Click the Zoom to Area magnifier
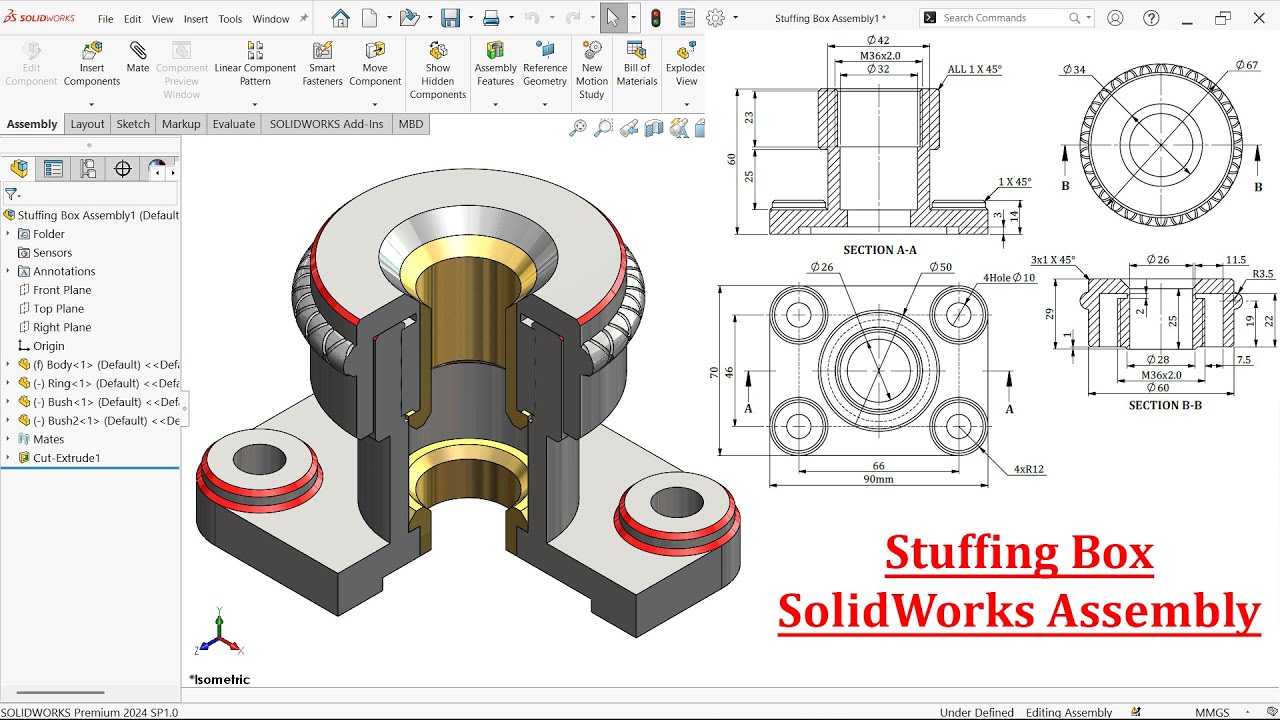Screen dimensions: 1280x720 [x=603, y=127]
